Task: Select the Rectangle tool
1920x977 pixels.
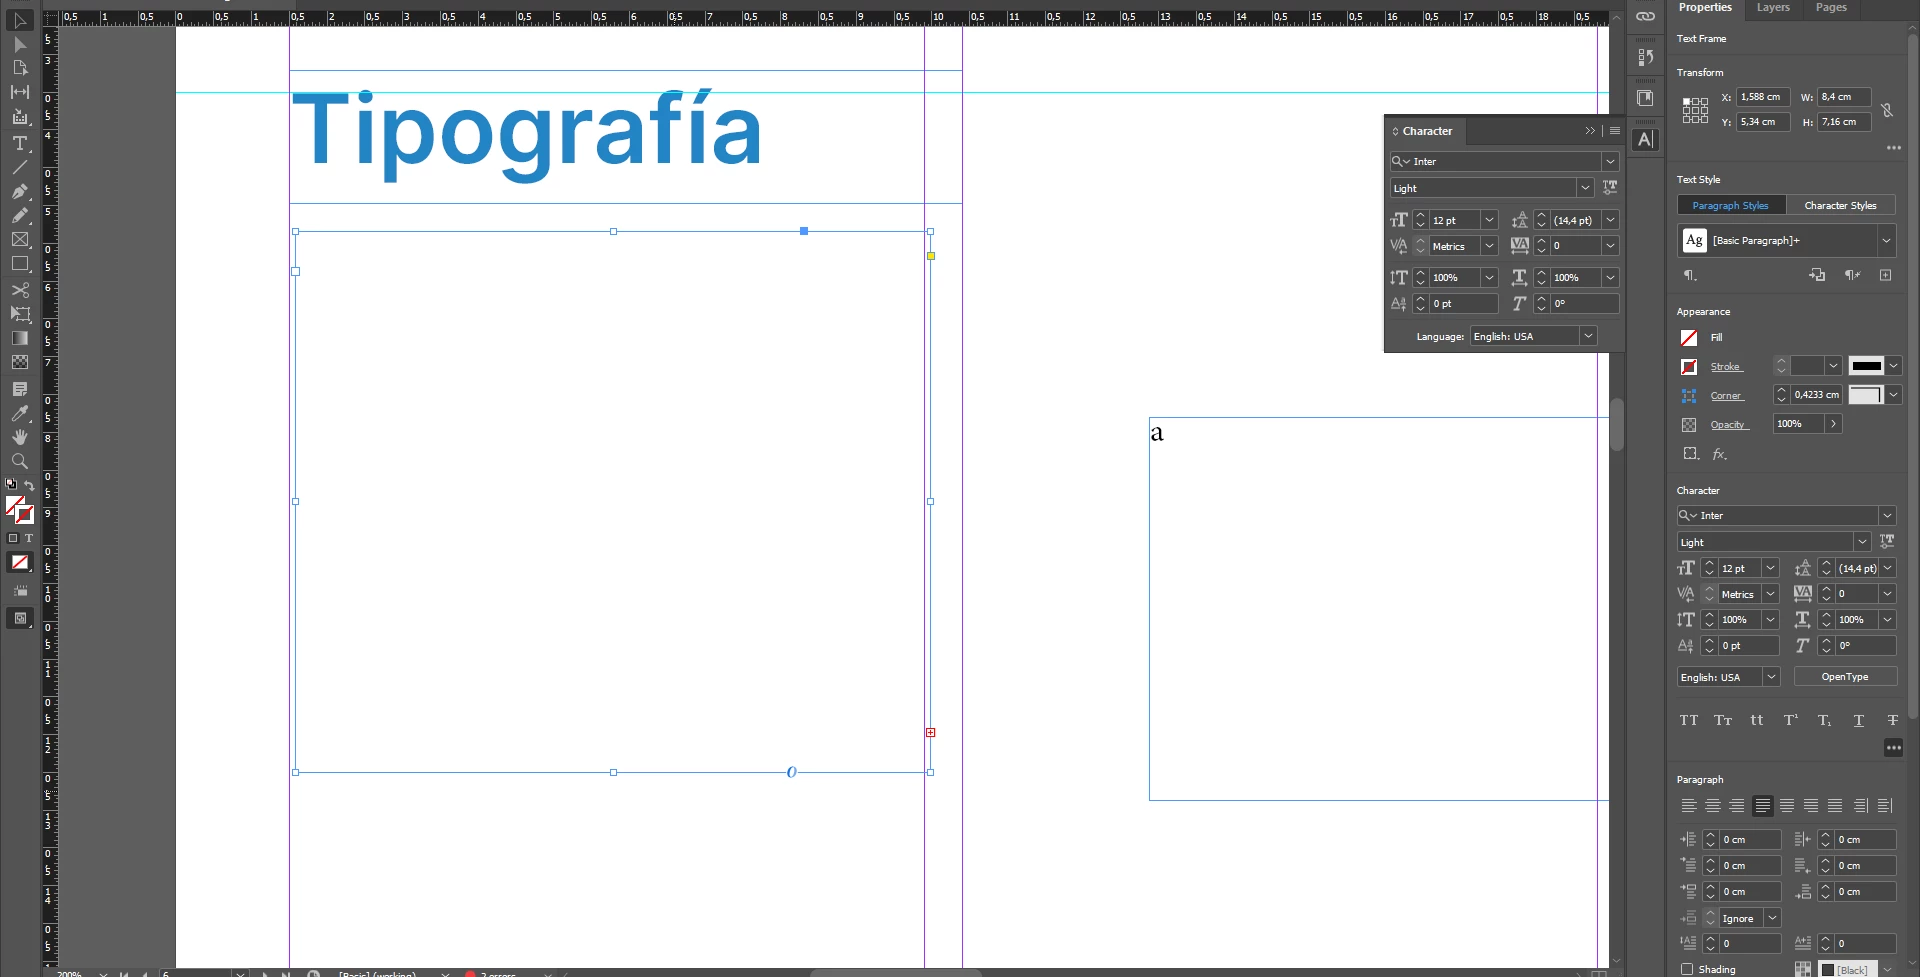Action: point(19,264)
